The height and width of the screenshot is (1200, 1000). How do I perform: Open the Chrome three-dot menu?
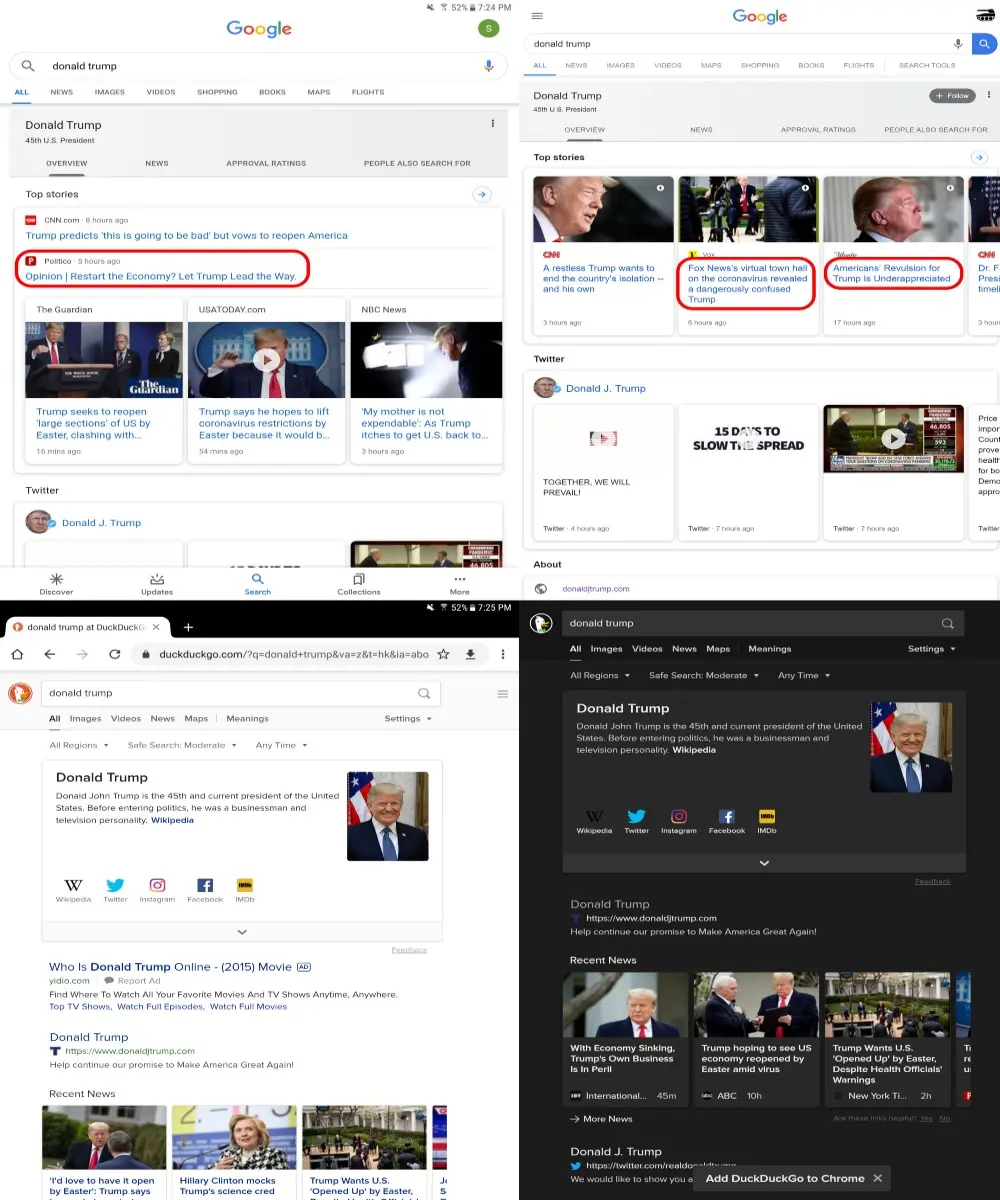click(503, 654)
